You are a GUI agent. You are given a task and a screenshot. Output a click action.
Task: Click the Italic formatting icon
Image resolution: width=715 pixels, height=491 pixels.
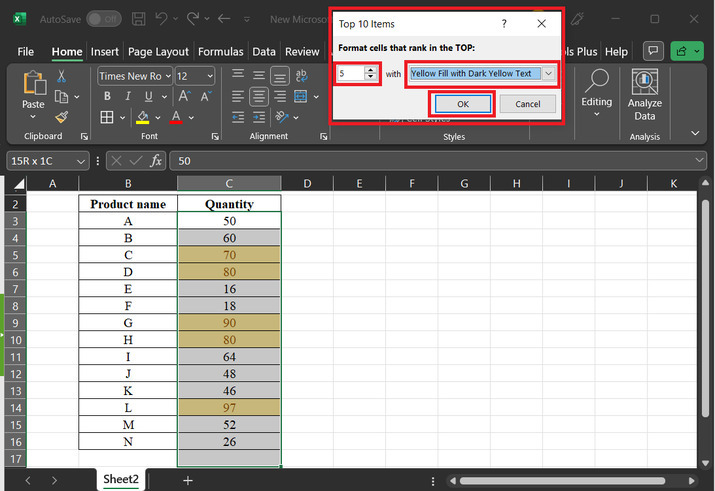[x=127, y=97]
